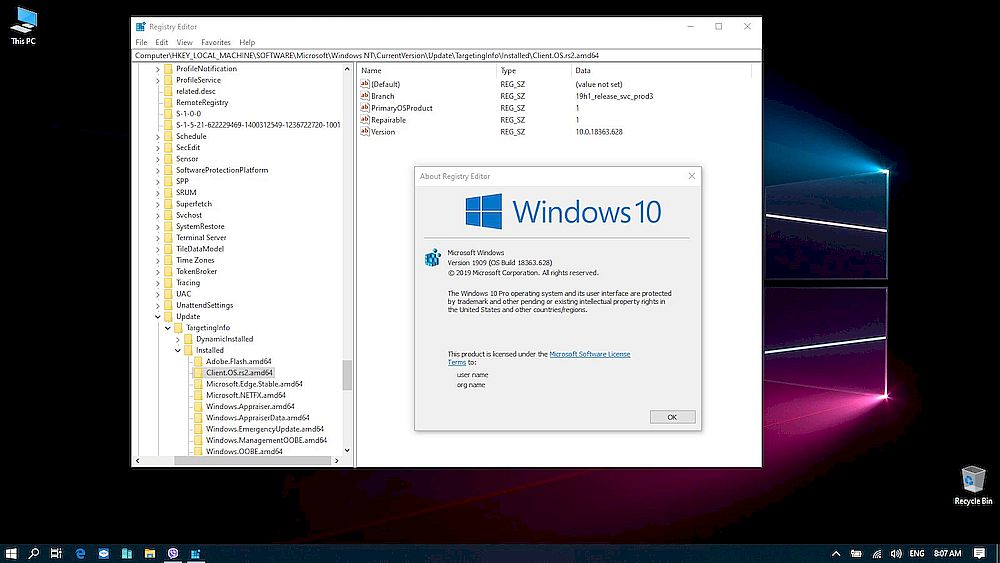Click the ENG language indicator
Image resolution: width=1000 pixels, height=563 pixels.
[x=917, y=553]
